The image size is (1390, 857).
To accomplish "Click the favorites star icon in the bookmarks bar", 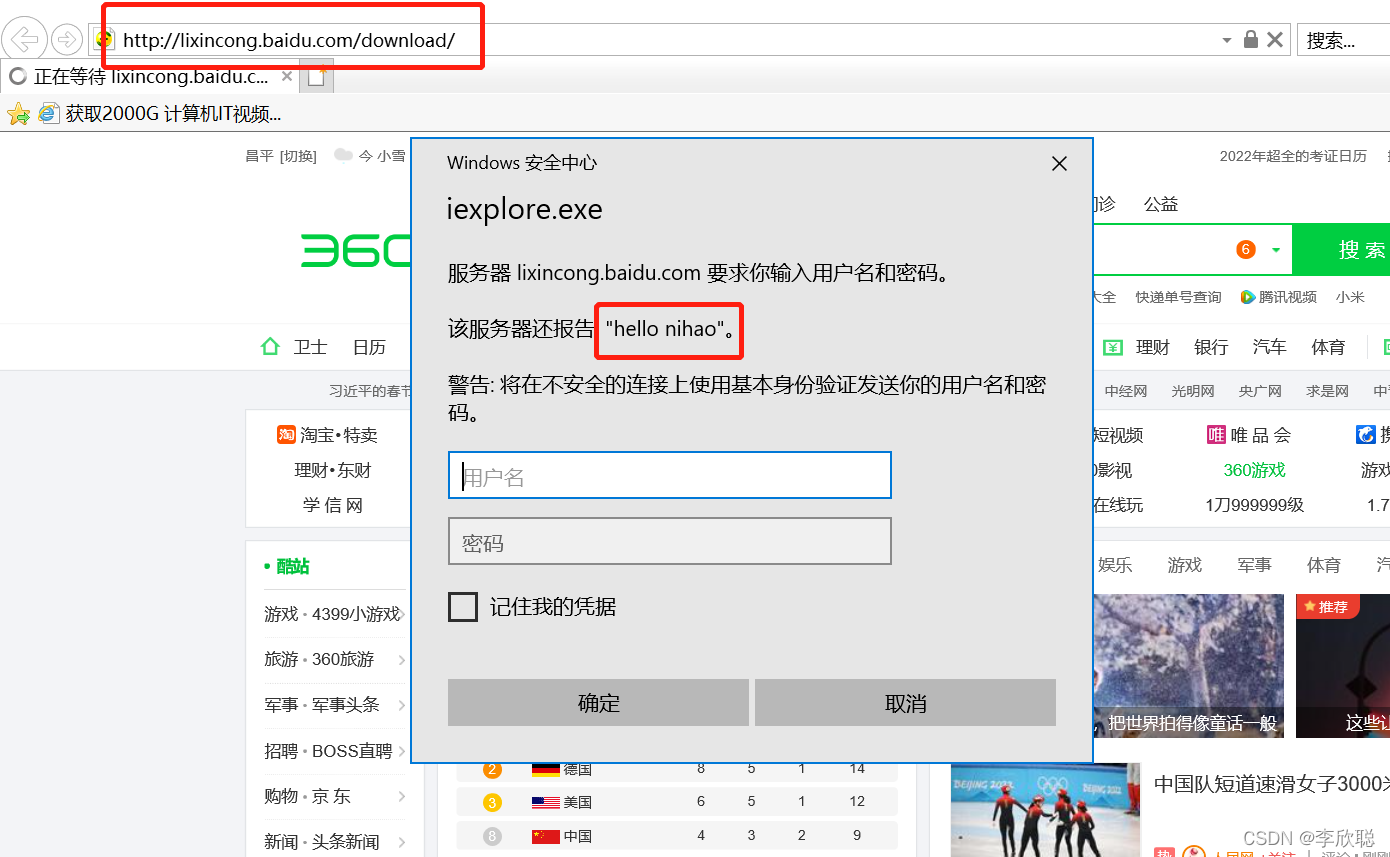I will click(x=18, y=113).
